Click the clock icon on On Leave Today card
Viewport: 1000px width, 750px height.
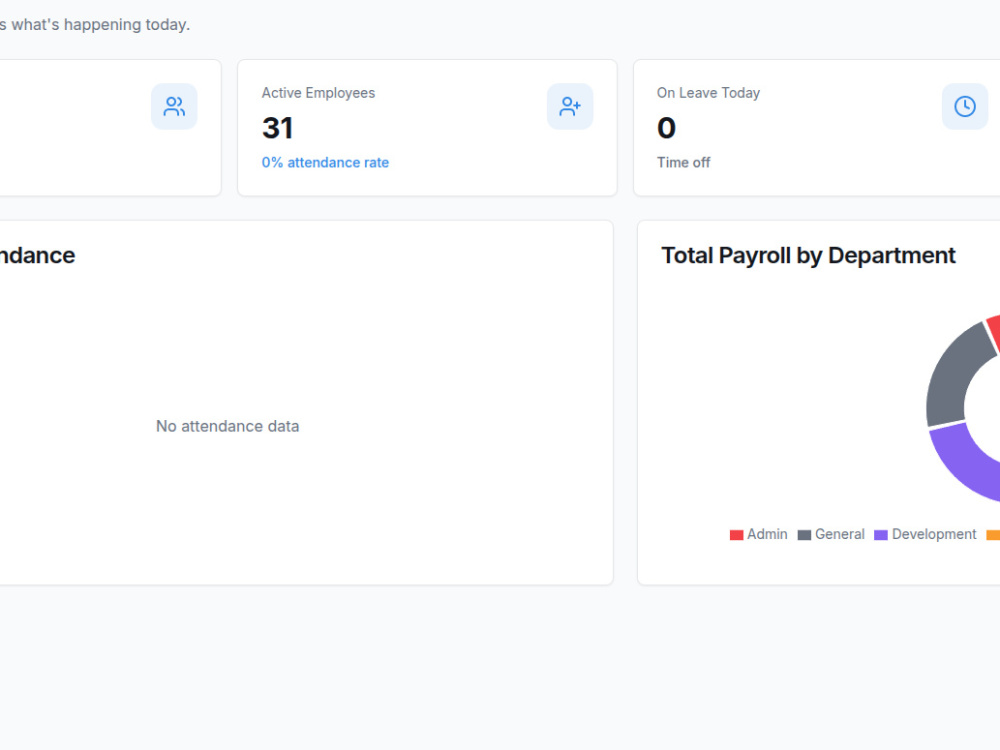point(965,107)
